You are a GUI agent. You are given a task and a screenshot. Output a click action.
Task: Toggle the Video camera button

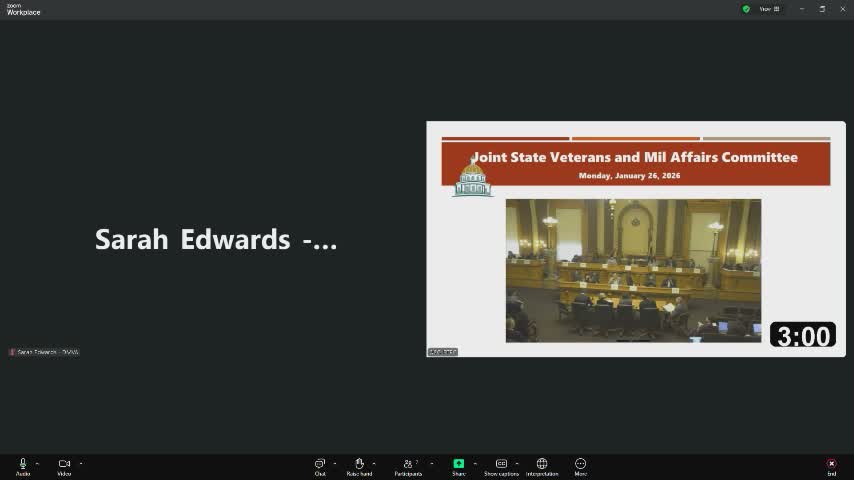click(64, 464)
